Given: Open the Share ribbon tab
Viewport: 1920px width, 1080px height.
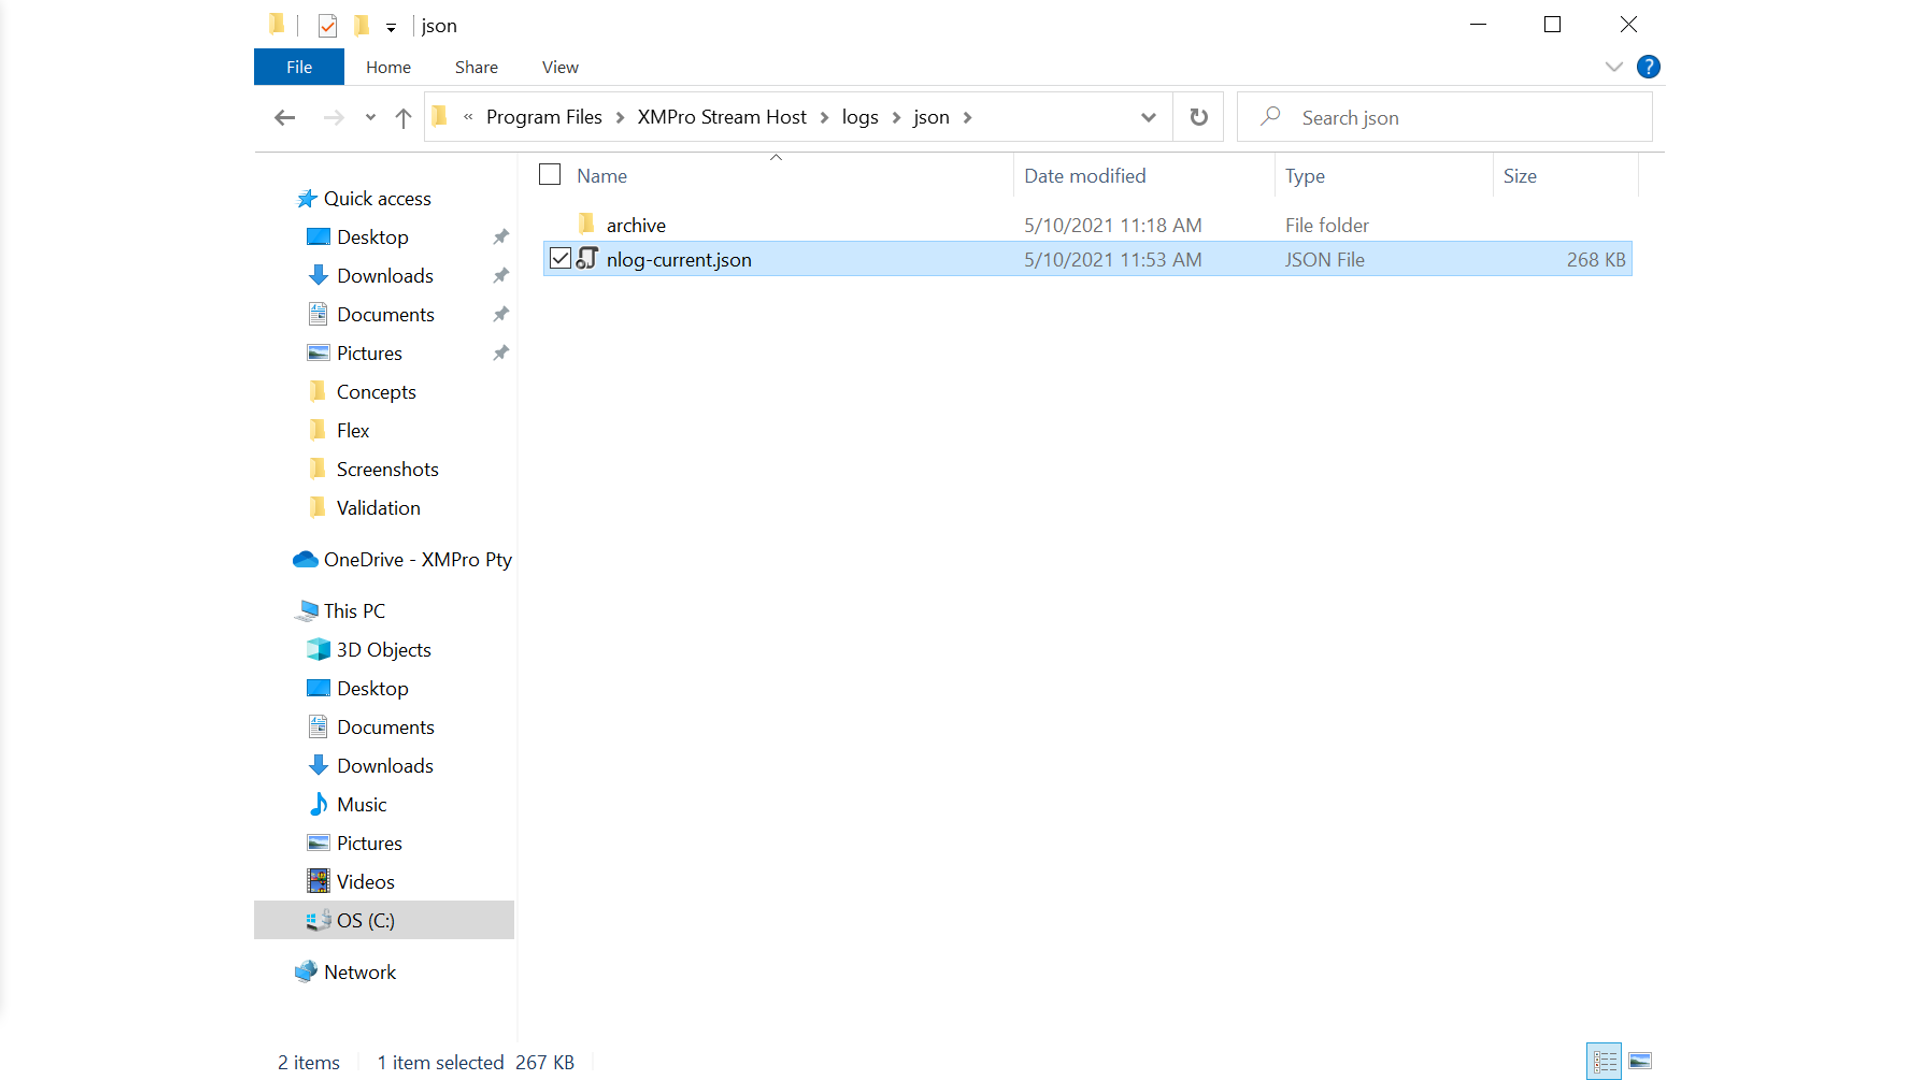Looking at the screenshot, I should pos(476,66).
